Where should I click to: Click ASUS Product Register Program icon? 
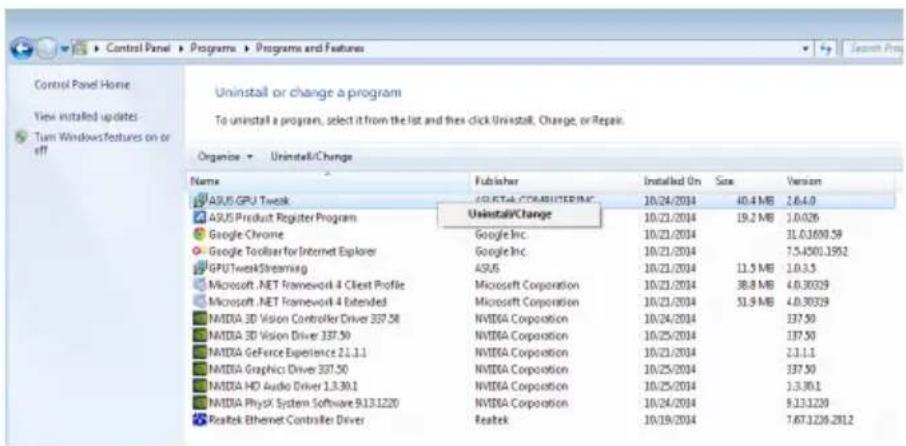pos(200,218)
